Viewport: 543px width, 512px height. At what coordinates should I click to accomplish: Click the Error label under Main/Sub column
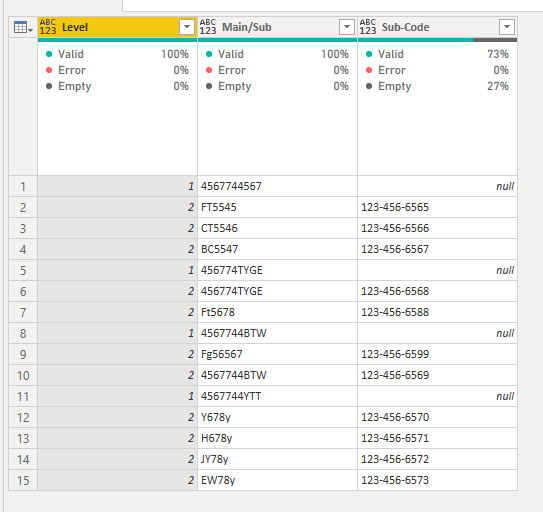pos(232,70)
